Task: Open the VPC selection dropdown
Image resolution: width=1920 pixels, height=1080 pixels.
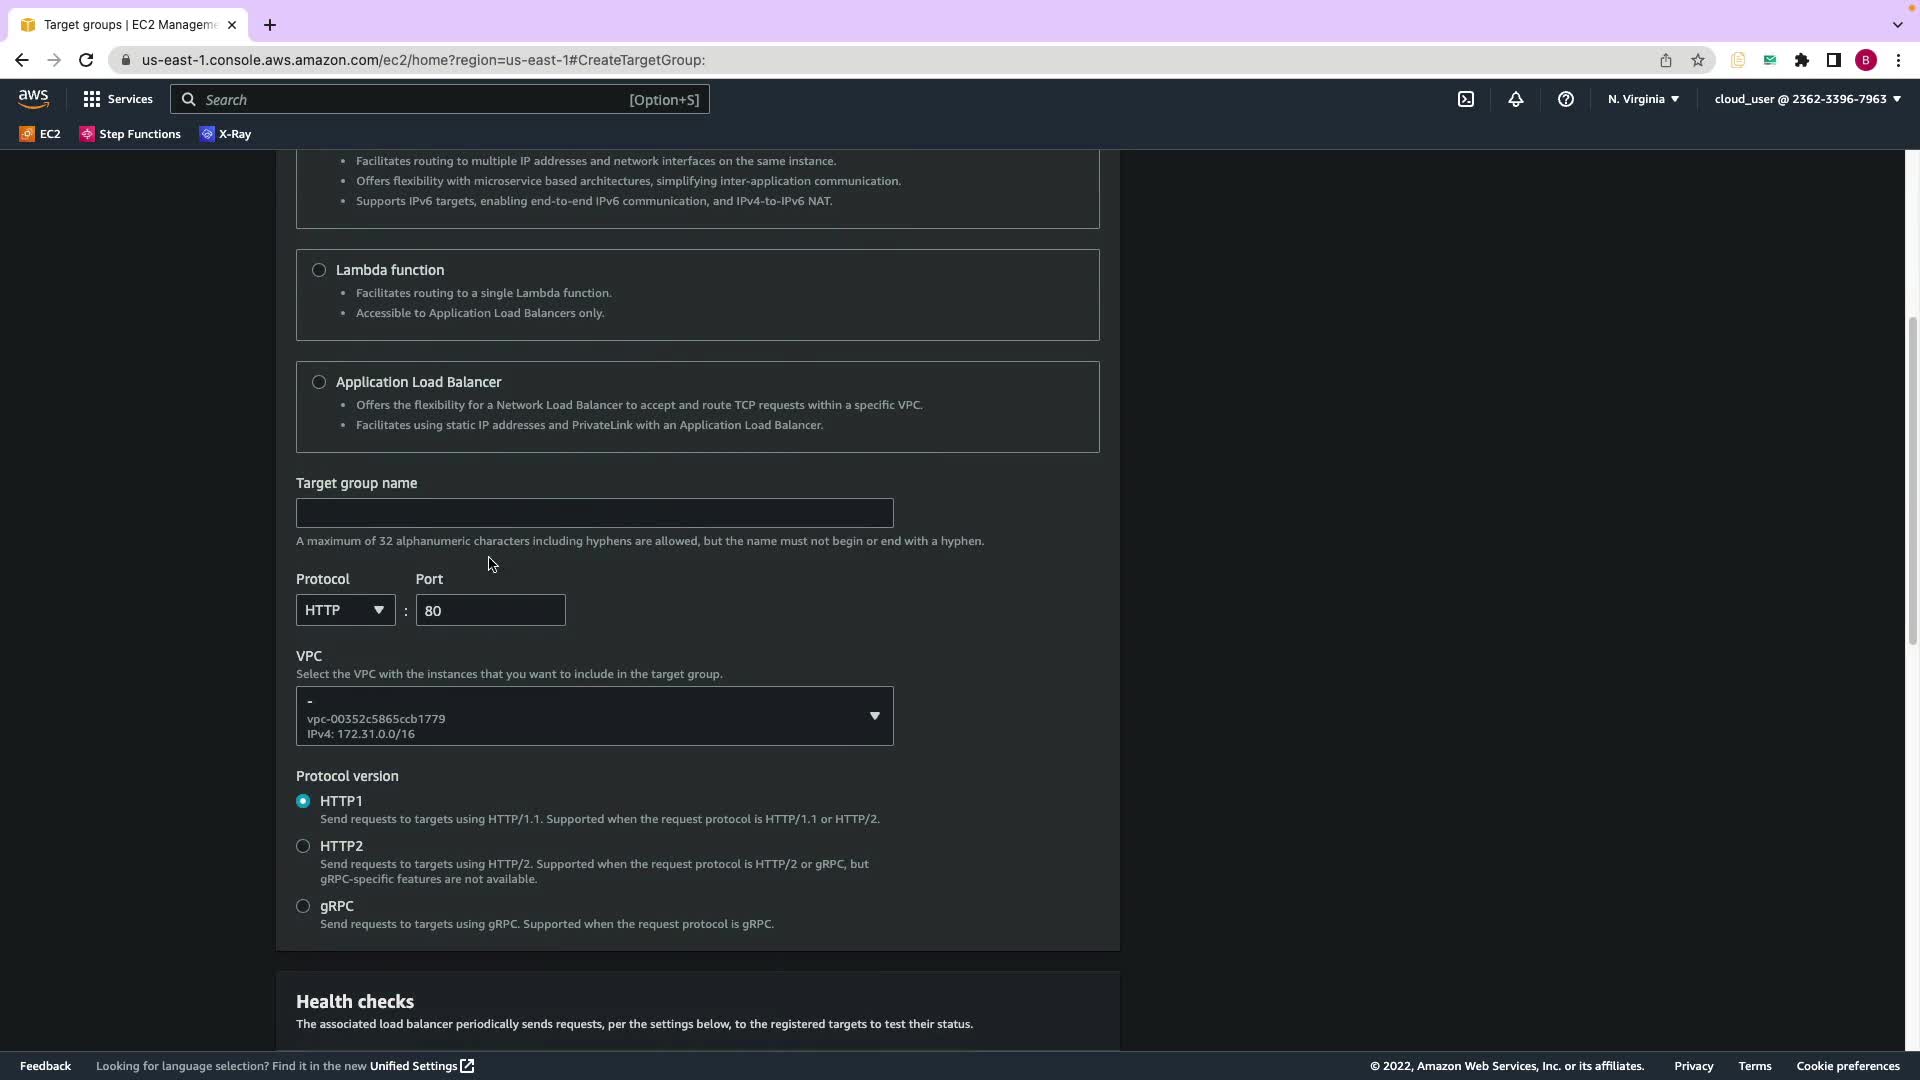Action: (594, 716)
